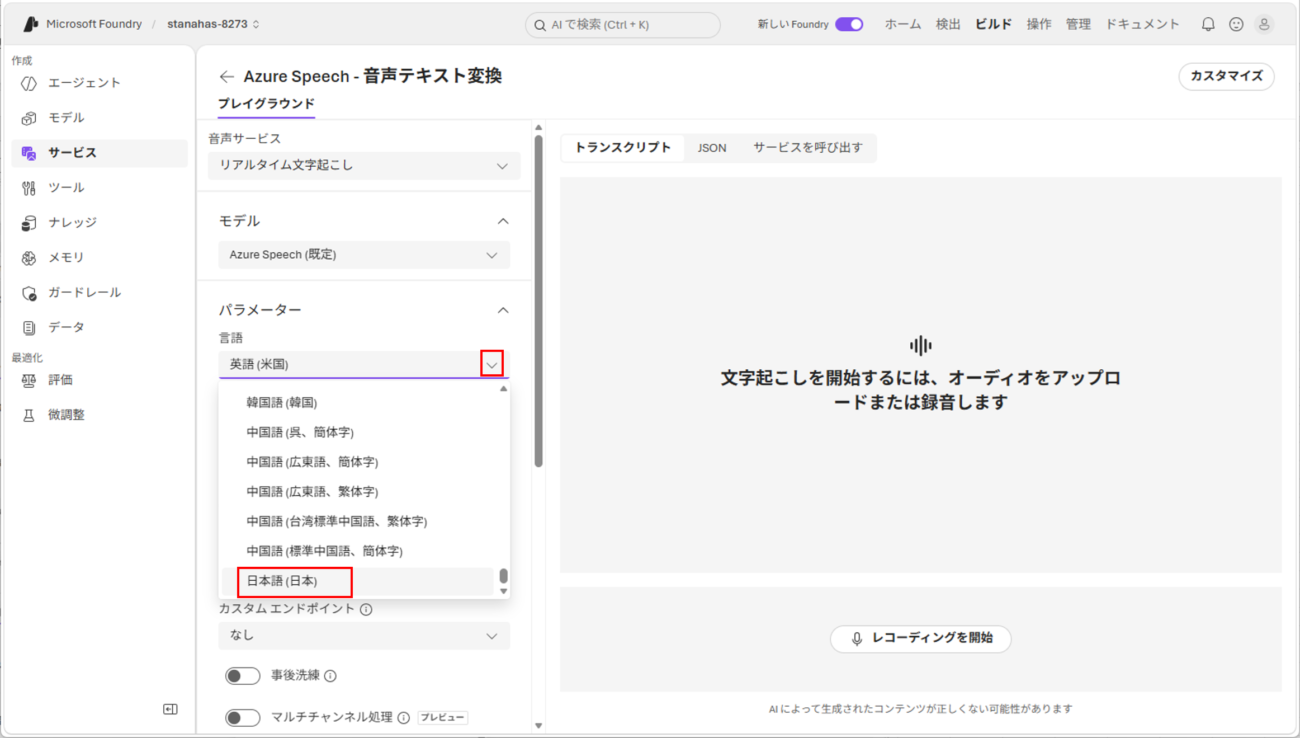Click the 評価 scale icon in sidebar
1300x738 pixels.
pos(29,380)
